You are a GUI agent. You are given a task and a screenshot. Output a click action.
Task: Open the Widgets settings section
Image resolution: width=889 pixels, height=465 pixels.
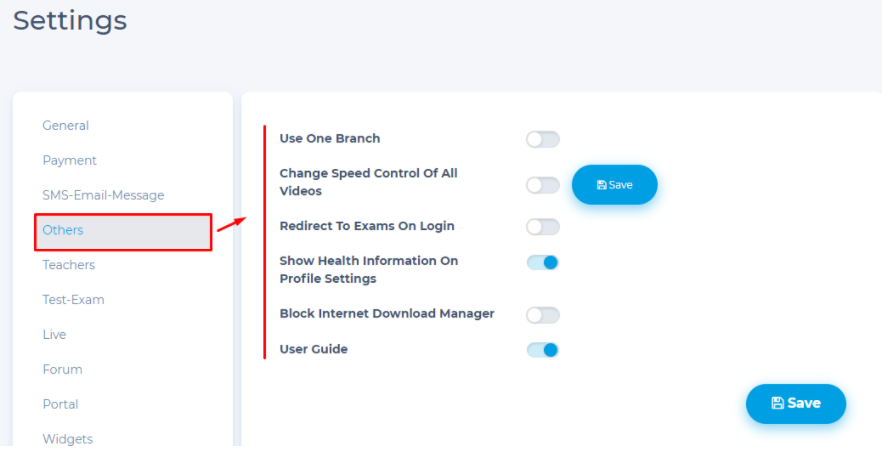tap(67, 439)
